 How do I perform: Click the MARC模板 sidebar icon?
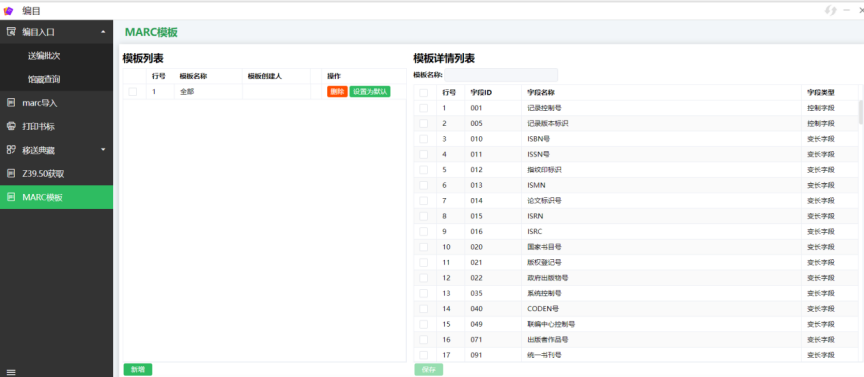[x=11, y=197]
